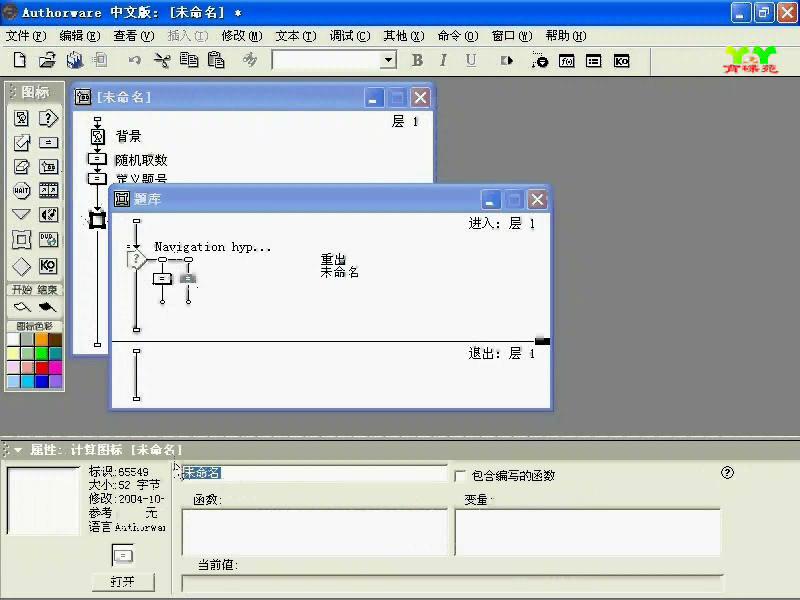Click the 当前值 value field
800x600 pixels.
452,583
